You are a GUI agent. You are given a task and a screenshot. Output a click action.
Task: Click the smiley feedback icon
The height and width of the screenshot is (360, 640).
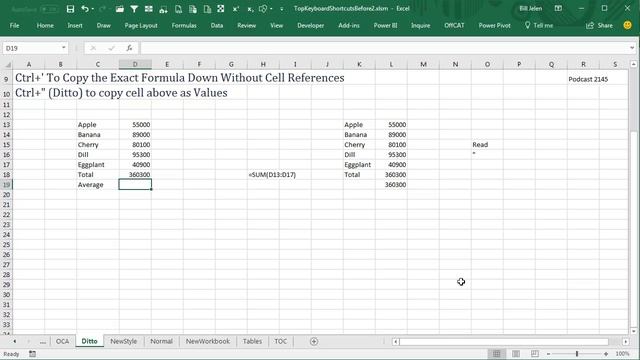coord(627,25)
